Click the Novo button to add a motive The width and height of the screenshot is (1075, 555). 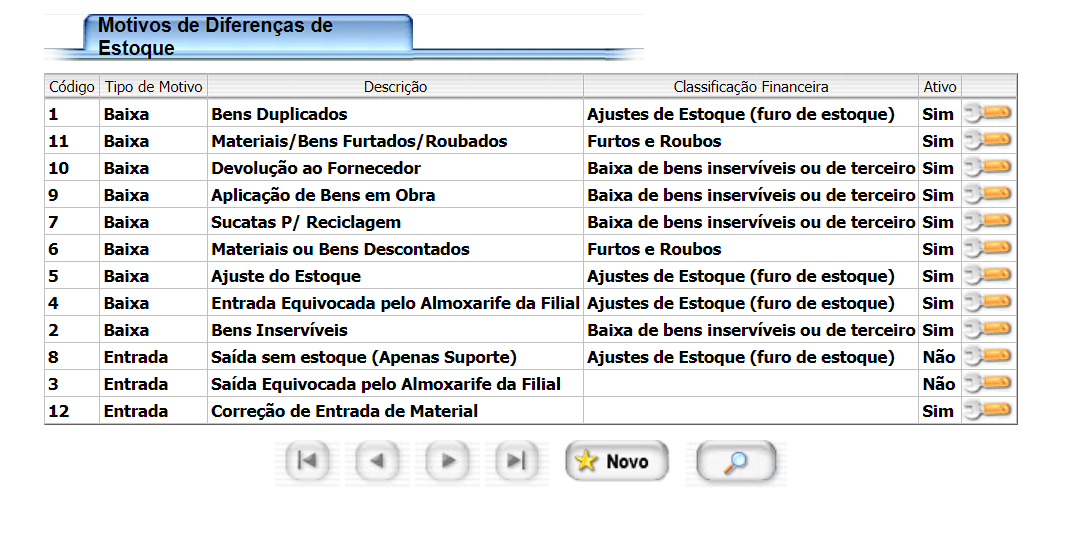[x=615, y=461]
